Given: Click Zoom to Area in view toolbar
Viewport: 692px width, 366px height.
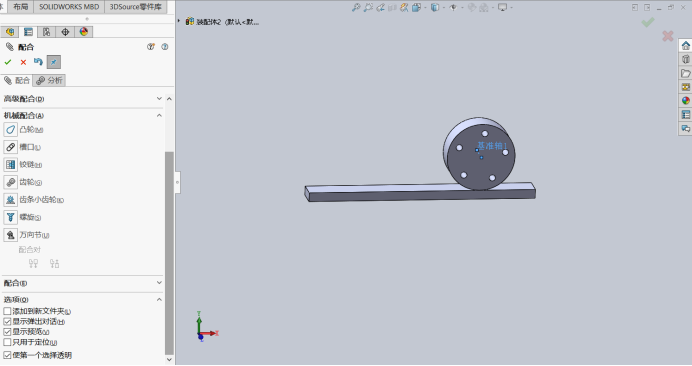Looking at the screenshot, I should click(x=368, y=8).
